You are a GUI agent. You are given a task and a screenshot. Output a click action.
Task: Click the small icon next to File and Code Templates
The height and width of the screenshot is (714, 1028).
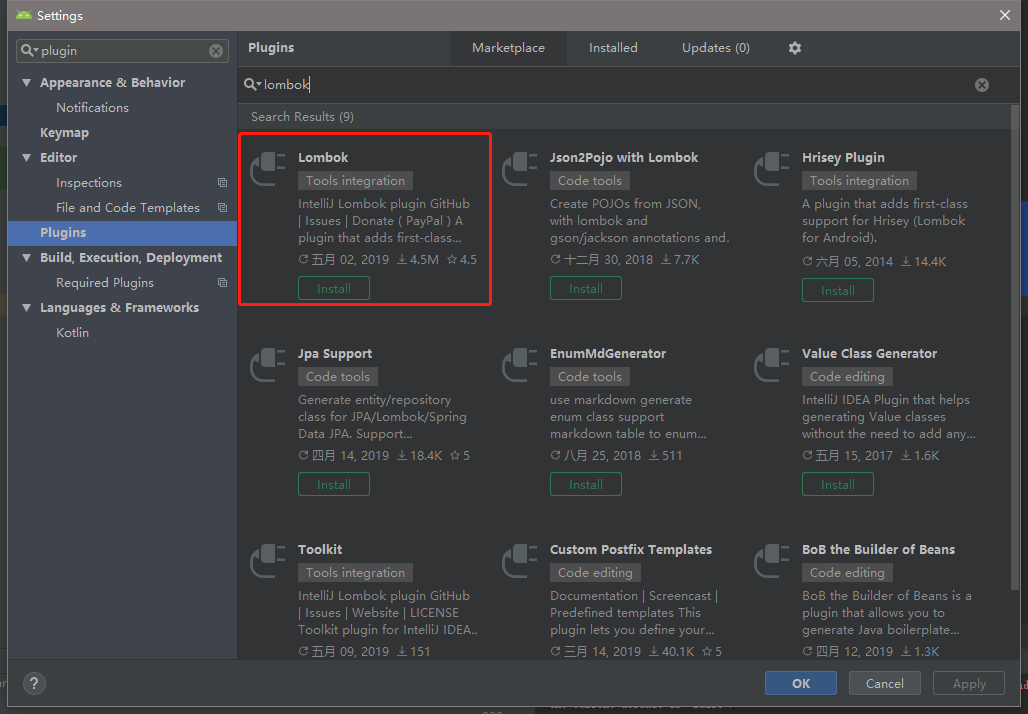click(x=222, y=207)
